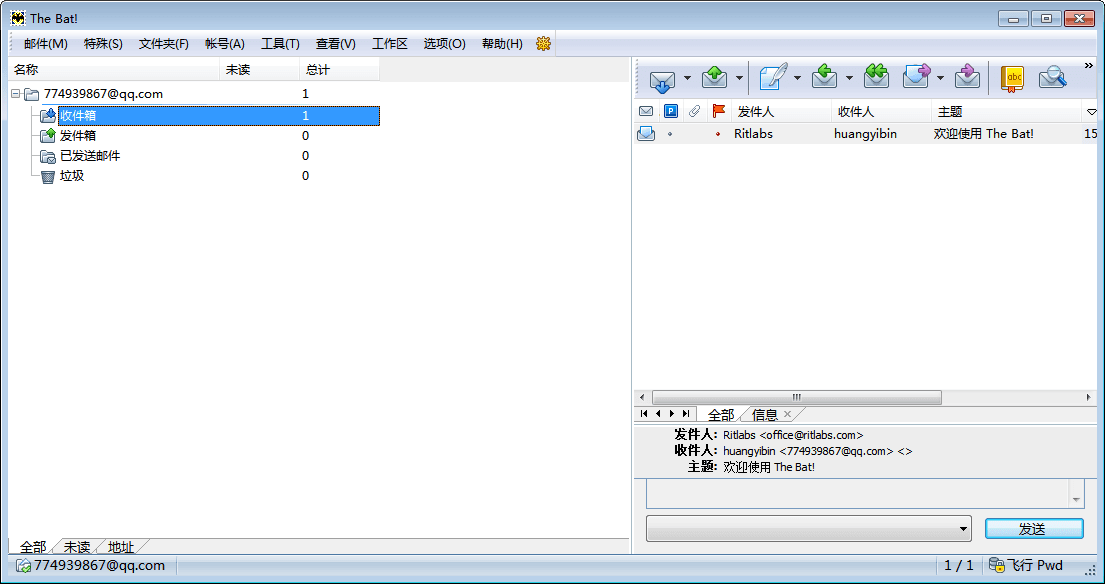Open the address book icon
The image size is (1105, 584).
tap(1012, 78)
